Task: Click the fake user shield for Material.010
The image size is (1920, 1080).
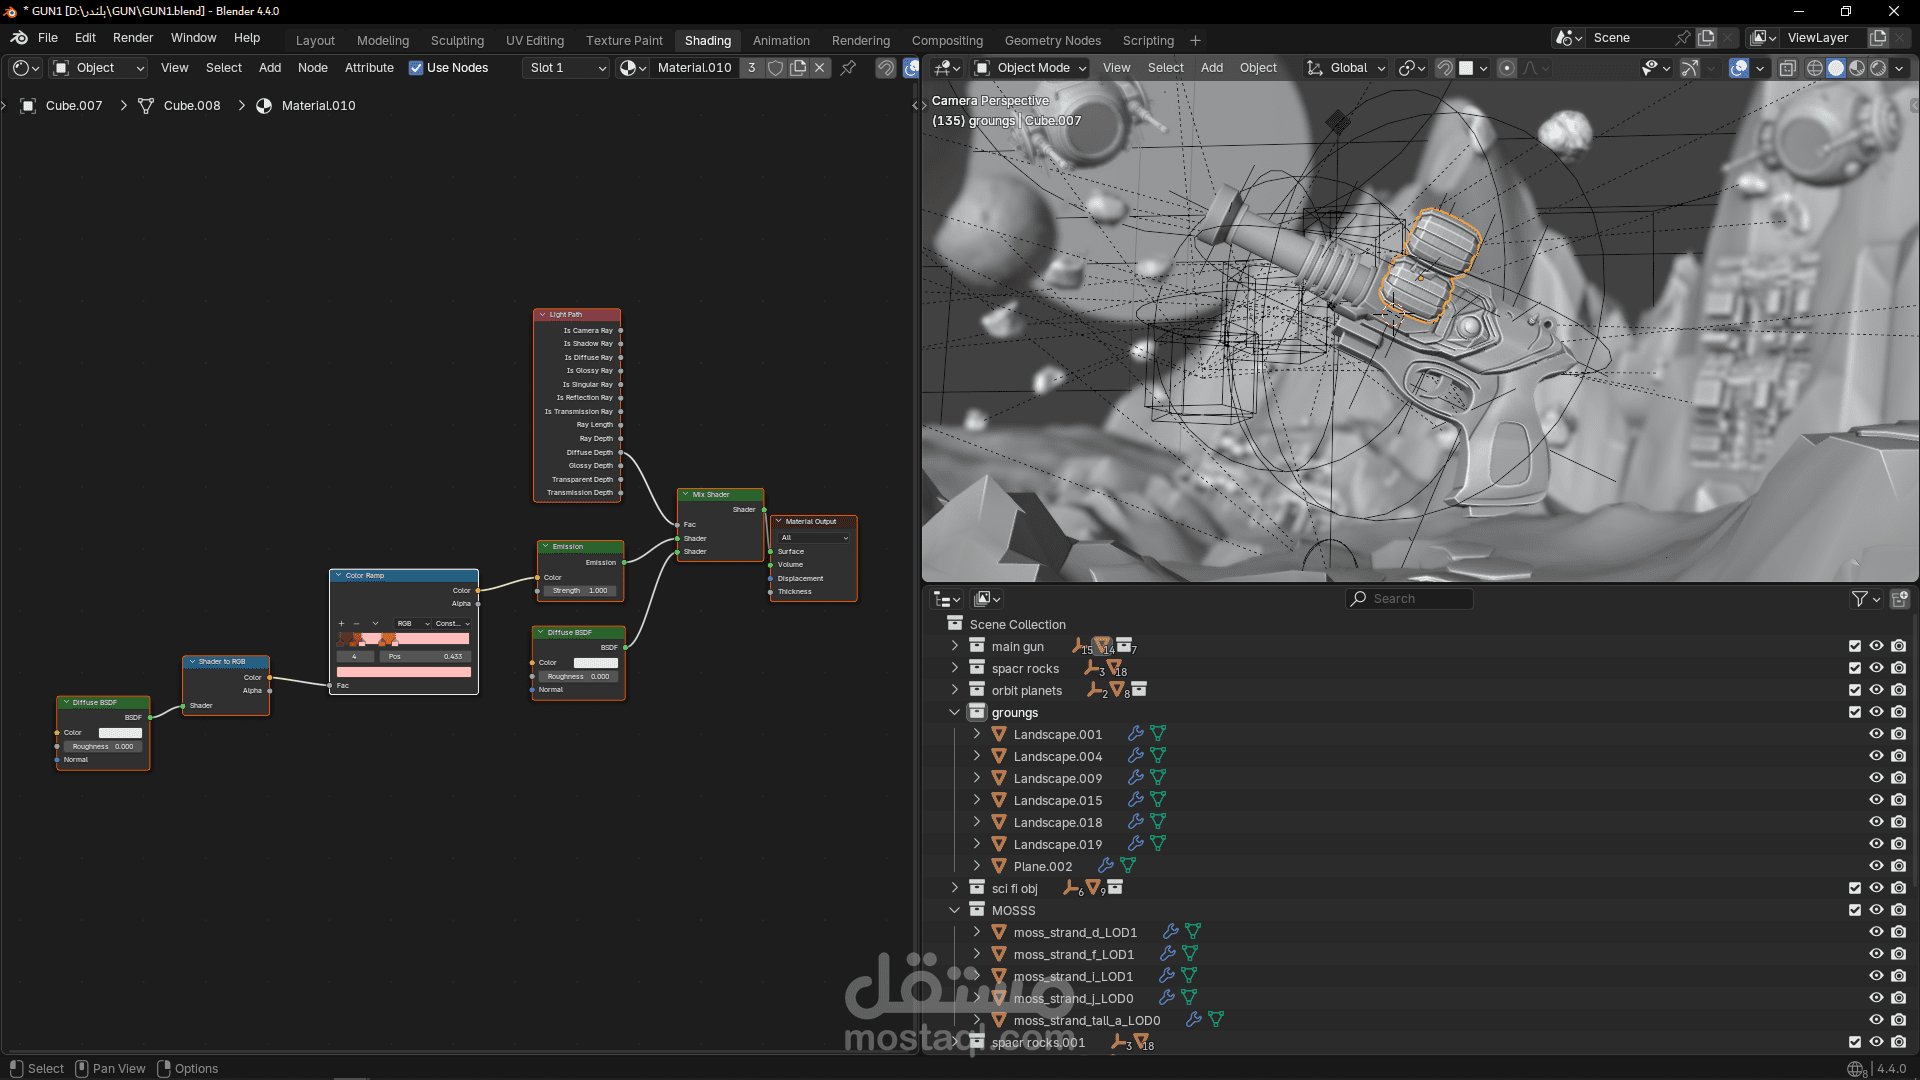Action: [x=775, y=68]
